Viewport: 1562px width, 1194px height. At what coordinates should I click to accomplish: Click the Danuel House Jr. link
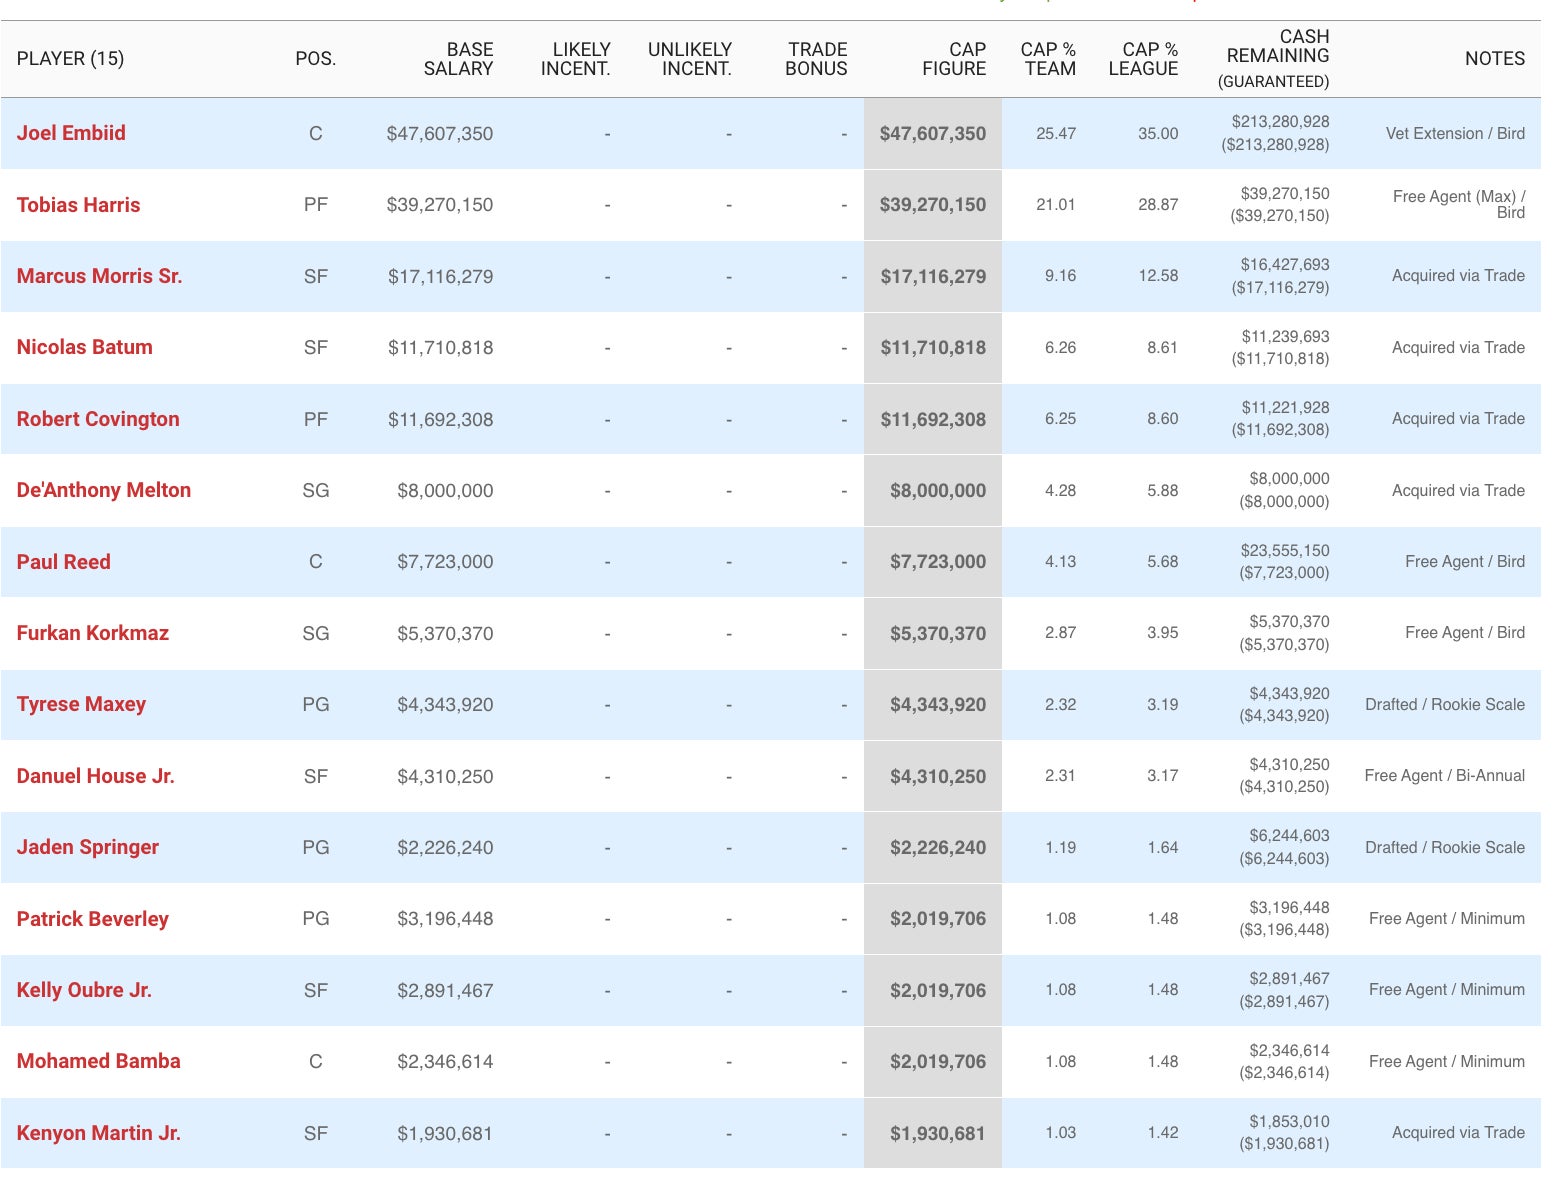pos(95,776)
